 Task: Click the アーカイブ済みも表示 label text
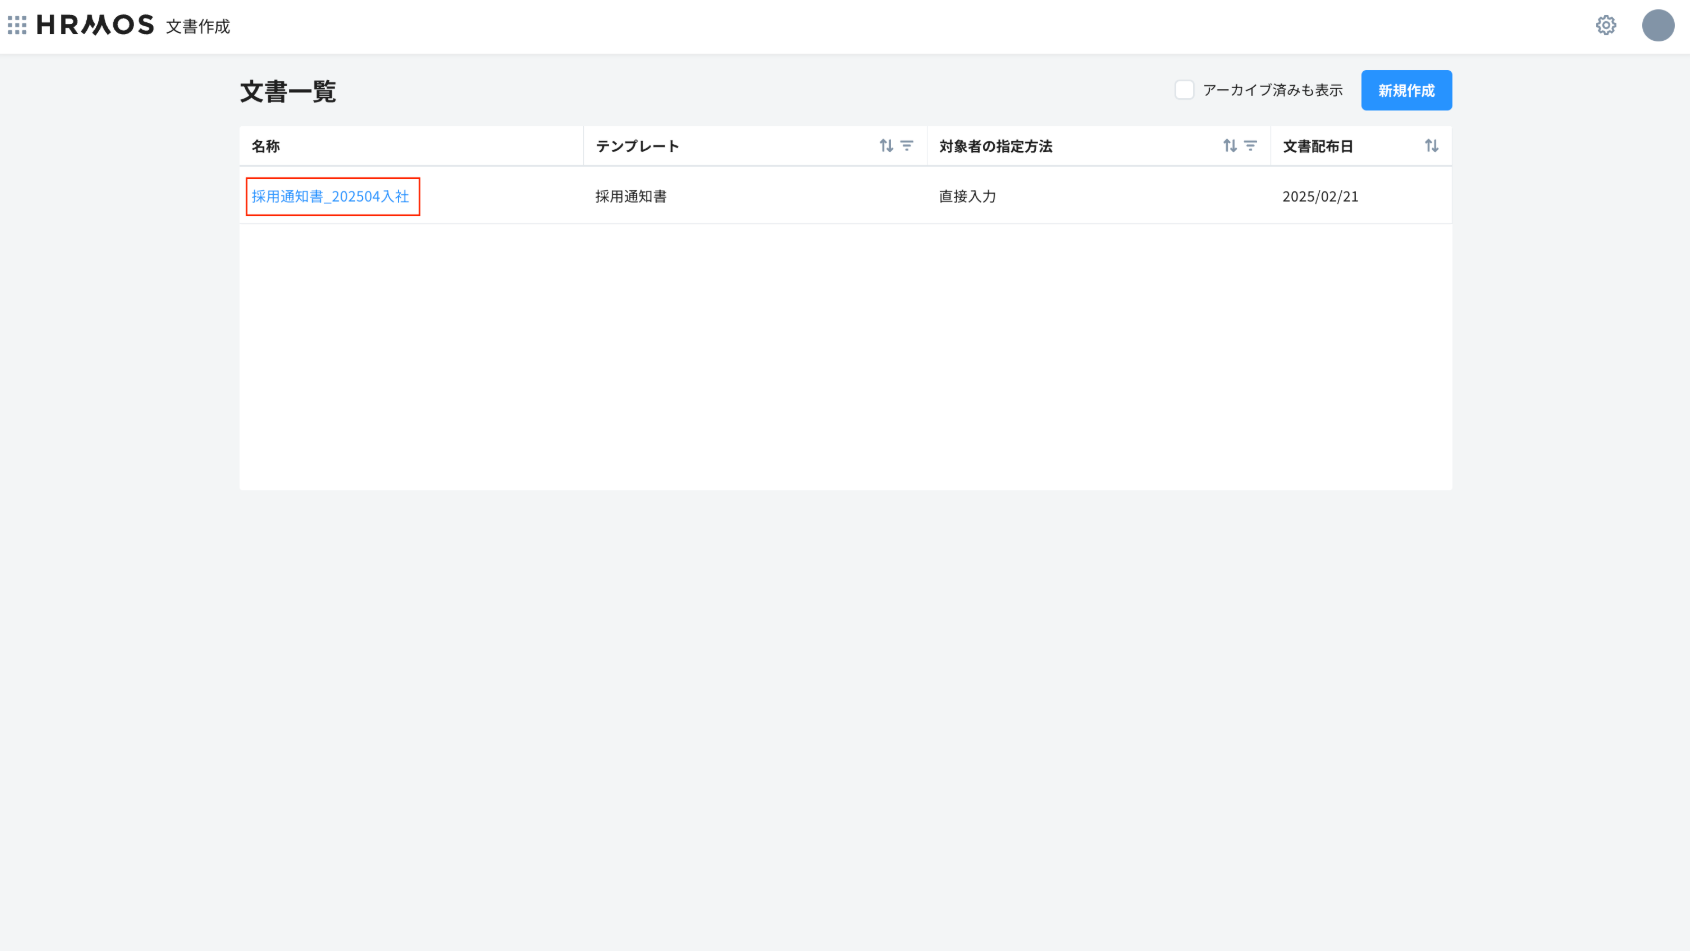pyautogui.click(x=1272, y=90)
